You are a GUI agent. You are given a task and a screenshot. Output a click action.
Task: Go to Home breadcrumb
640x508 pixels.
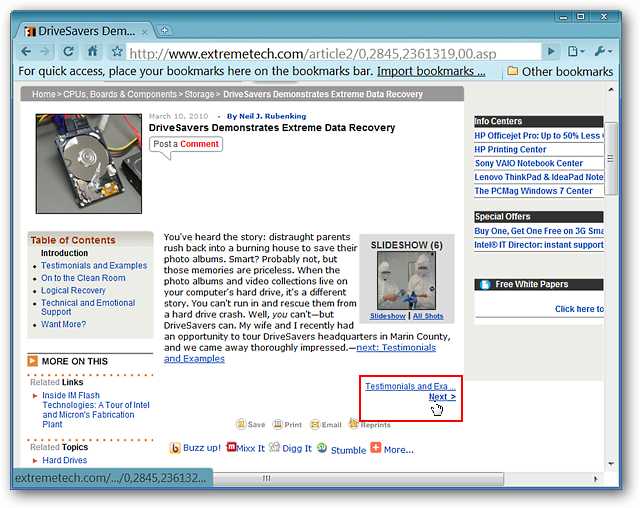click(44, 94)
